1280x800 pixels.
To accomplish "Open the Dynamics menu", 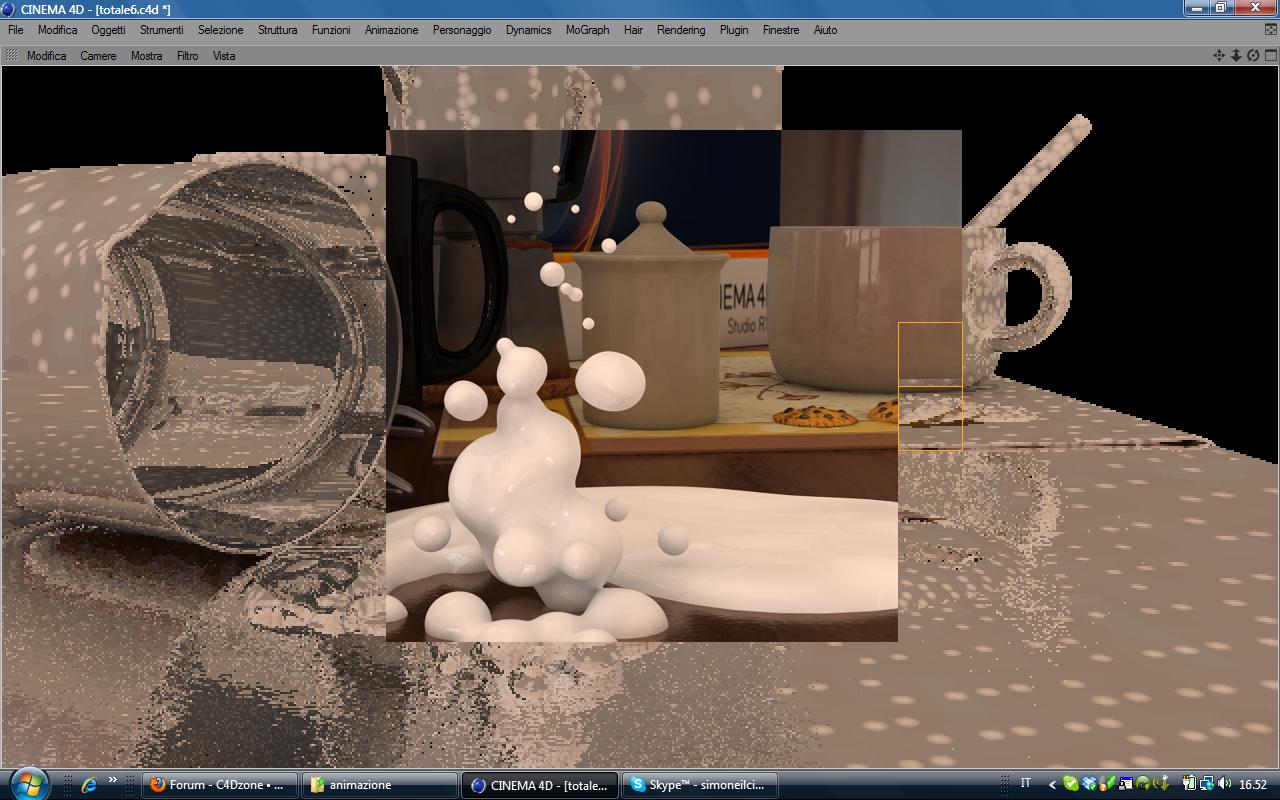I will 528,30.
